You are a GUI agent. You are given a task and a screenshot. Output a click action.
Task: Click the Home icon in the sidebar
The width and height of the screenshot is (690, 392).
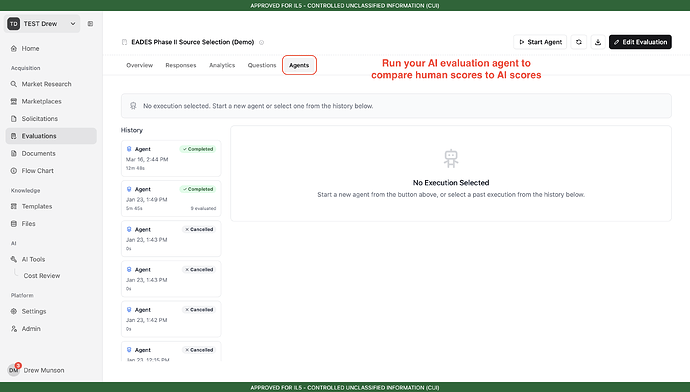point(14,48)
